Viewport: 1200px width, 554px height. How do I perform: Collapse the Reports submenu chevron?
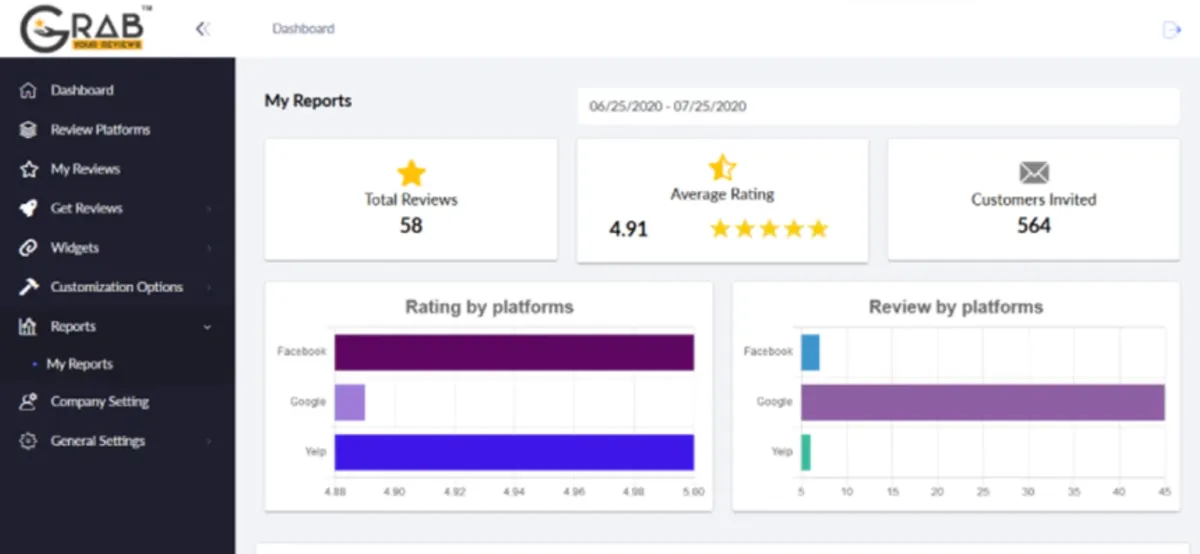pyautogui.click(x=207, y=326)
